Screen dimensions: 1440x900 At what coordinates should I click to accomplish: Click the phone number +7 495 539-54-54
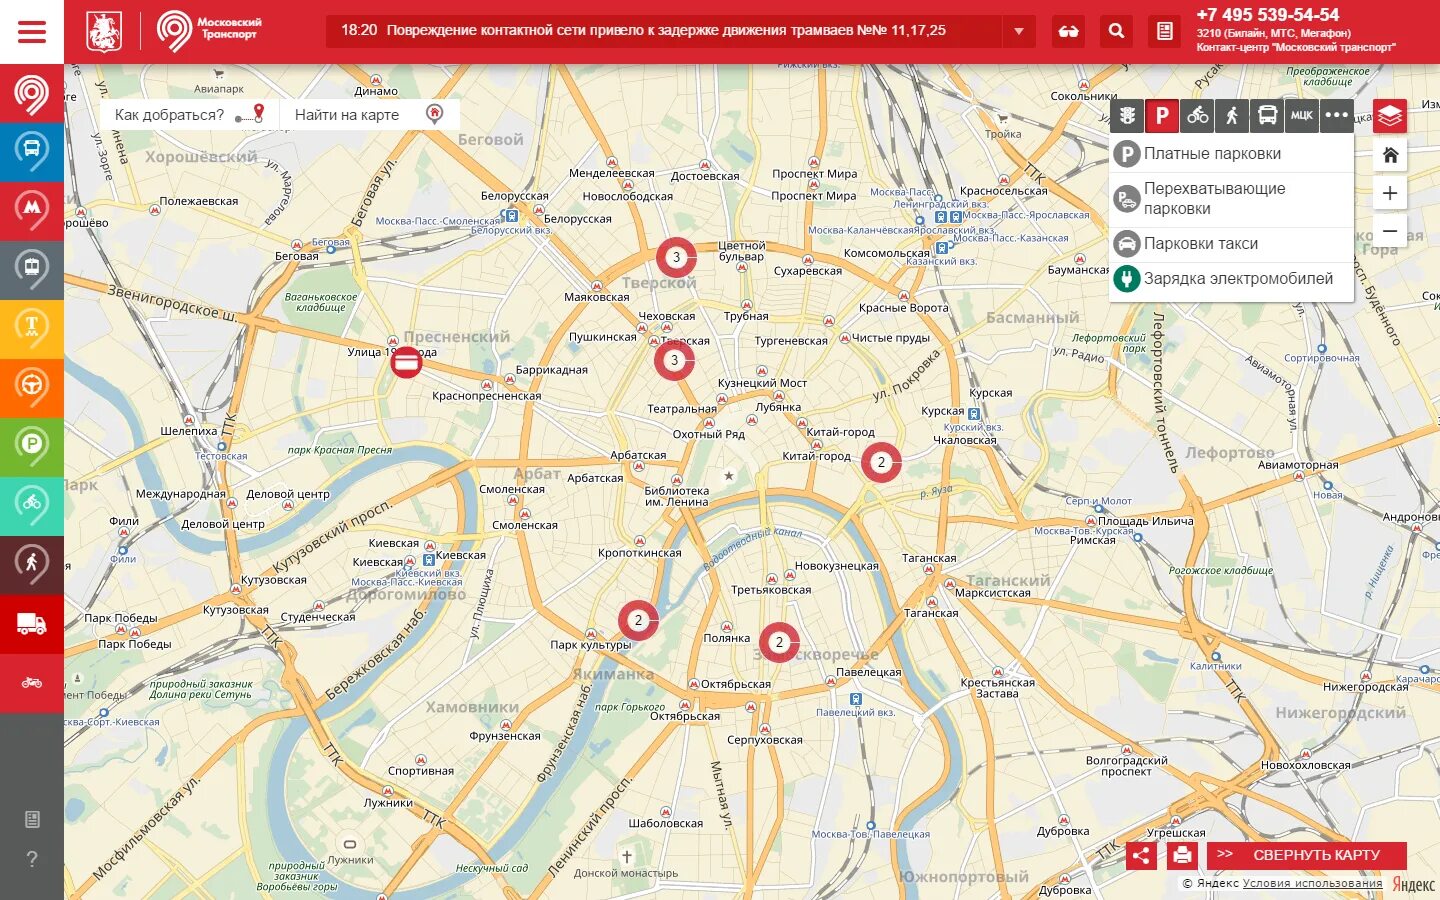pyautogui.click(x=1268, y=15)
